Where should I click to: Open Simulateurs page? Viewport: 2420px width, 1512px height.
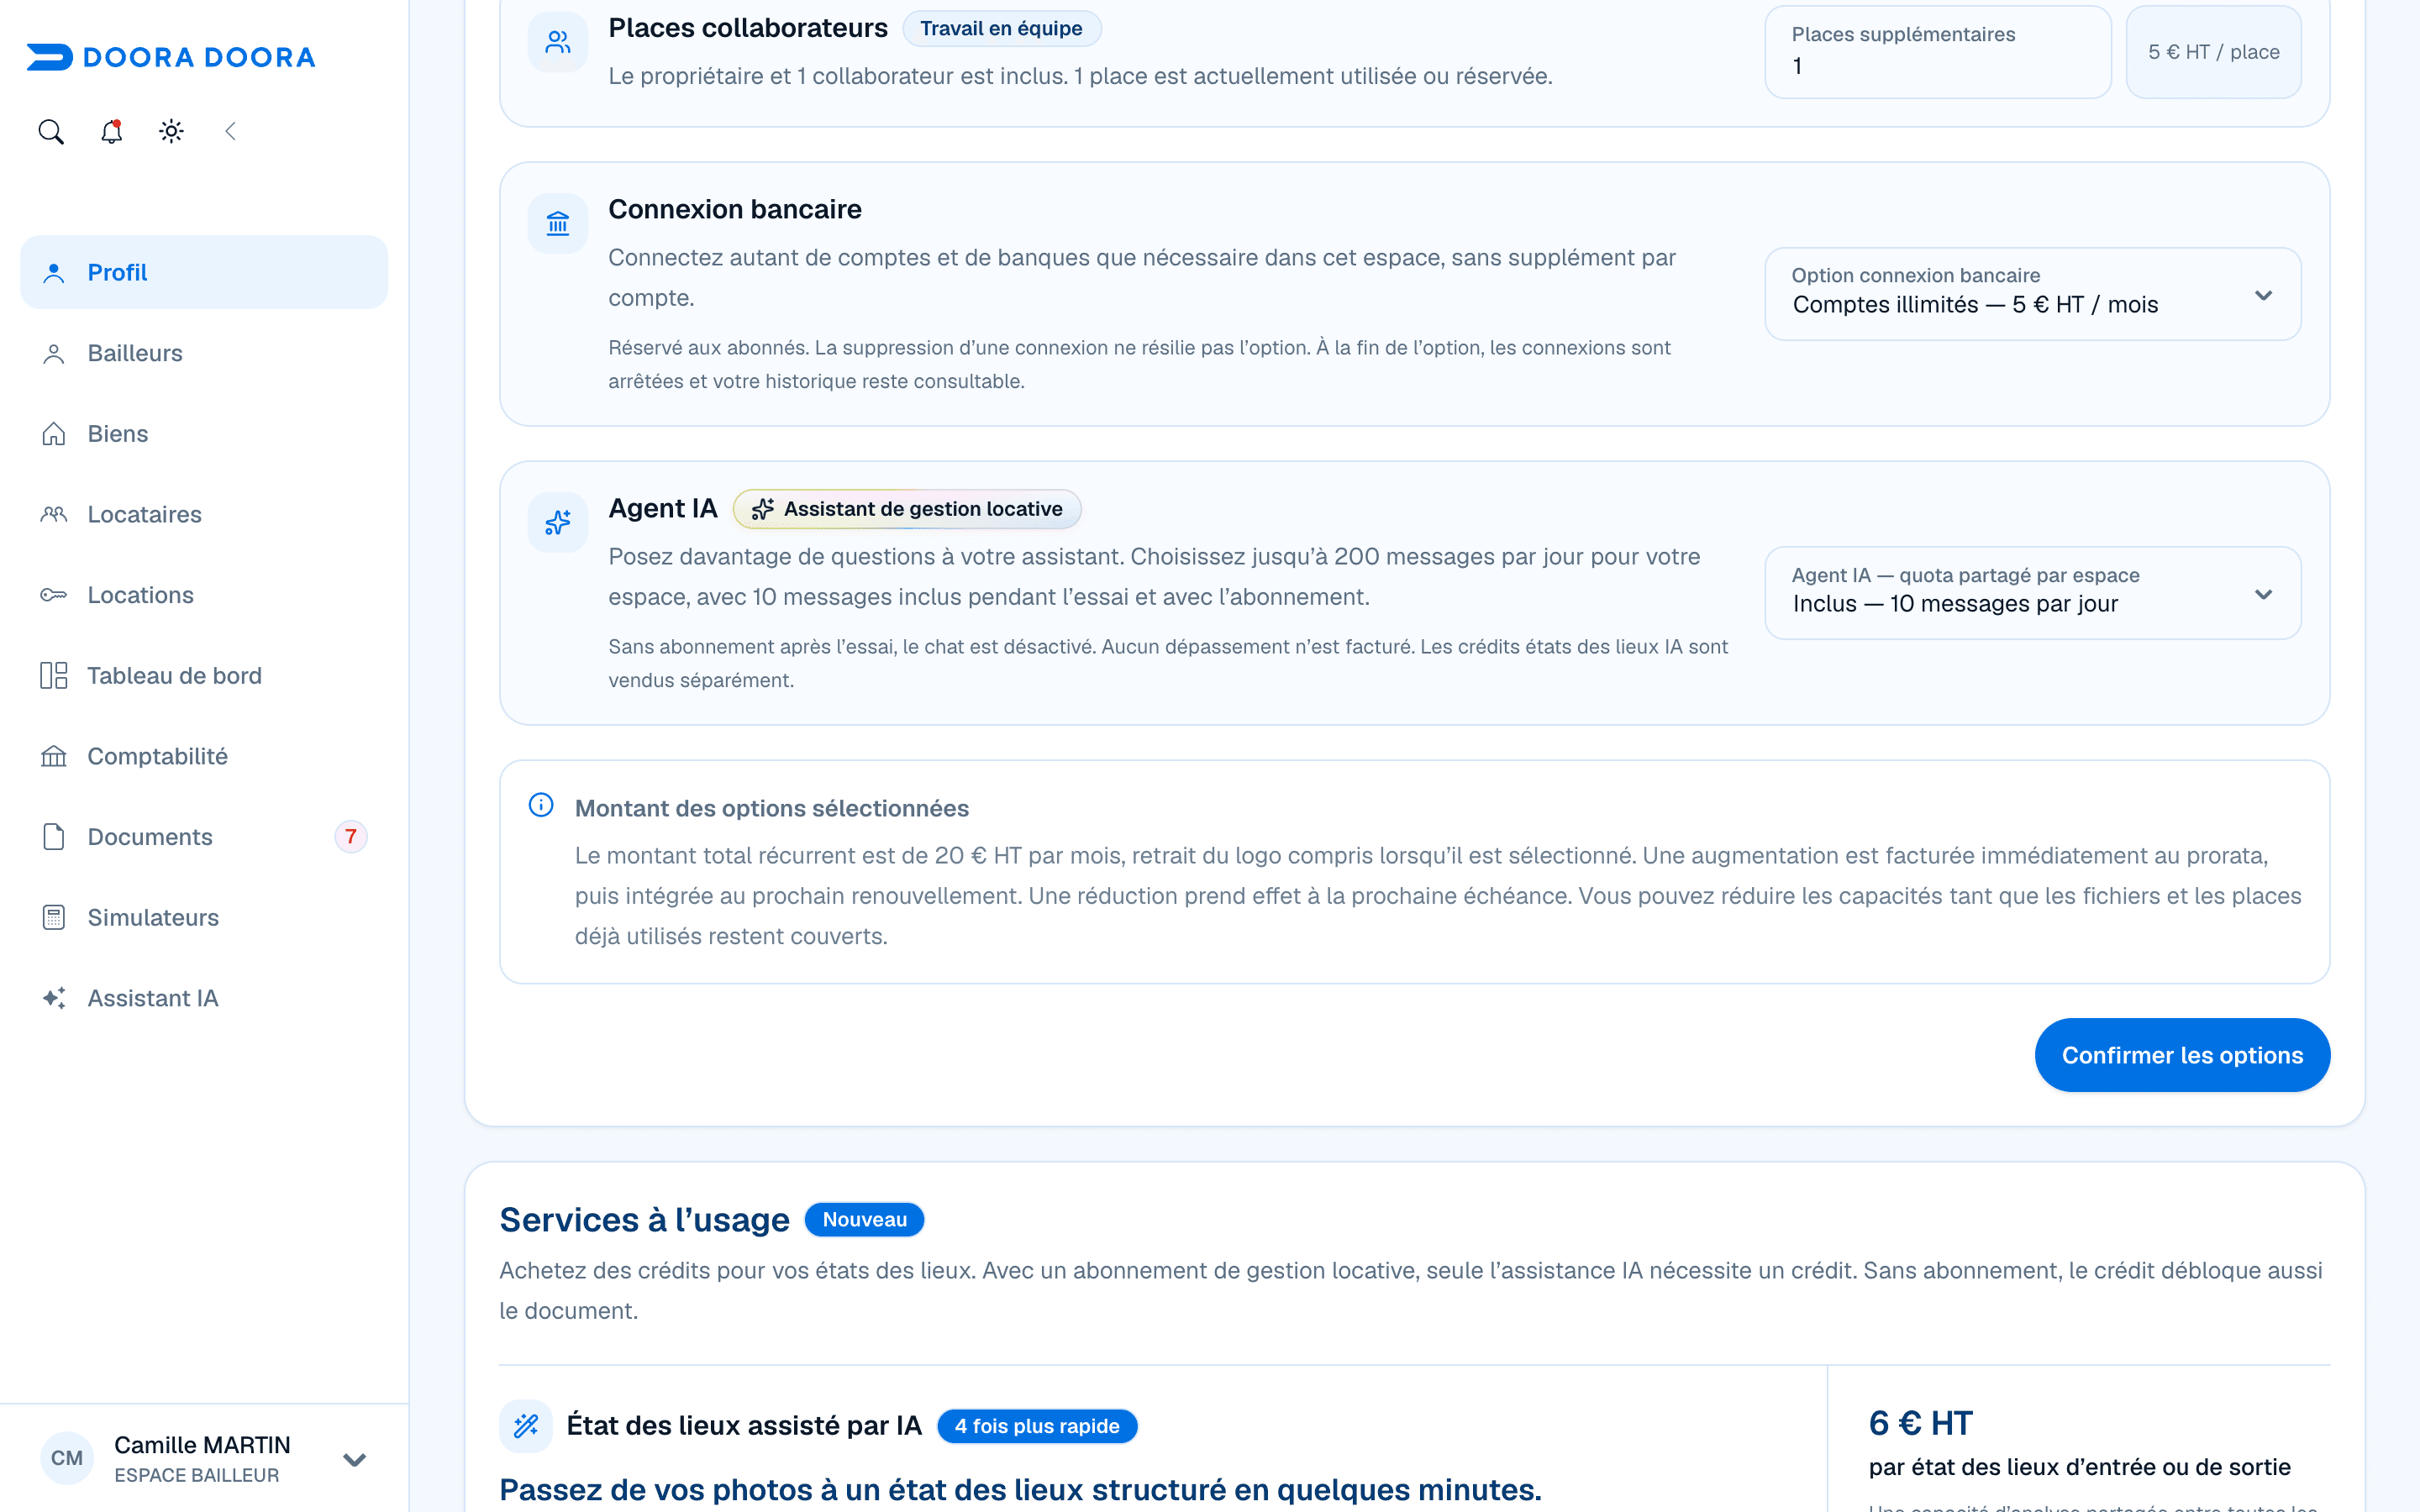click(x=204, y=918)
